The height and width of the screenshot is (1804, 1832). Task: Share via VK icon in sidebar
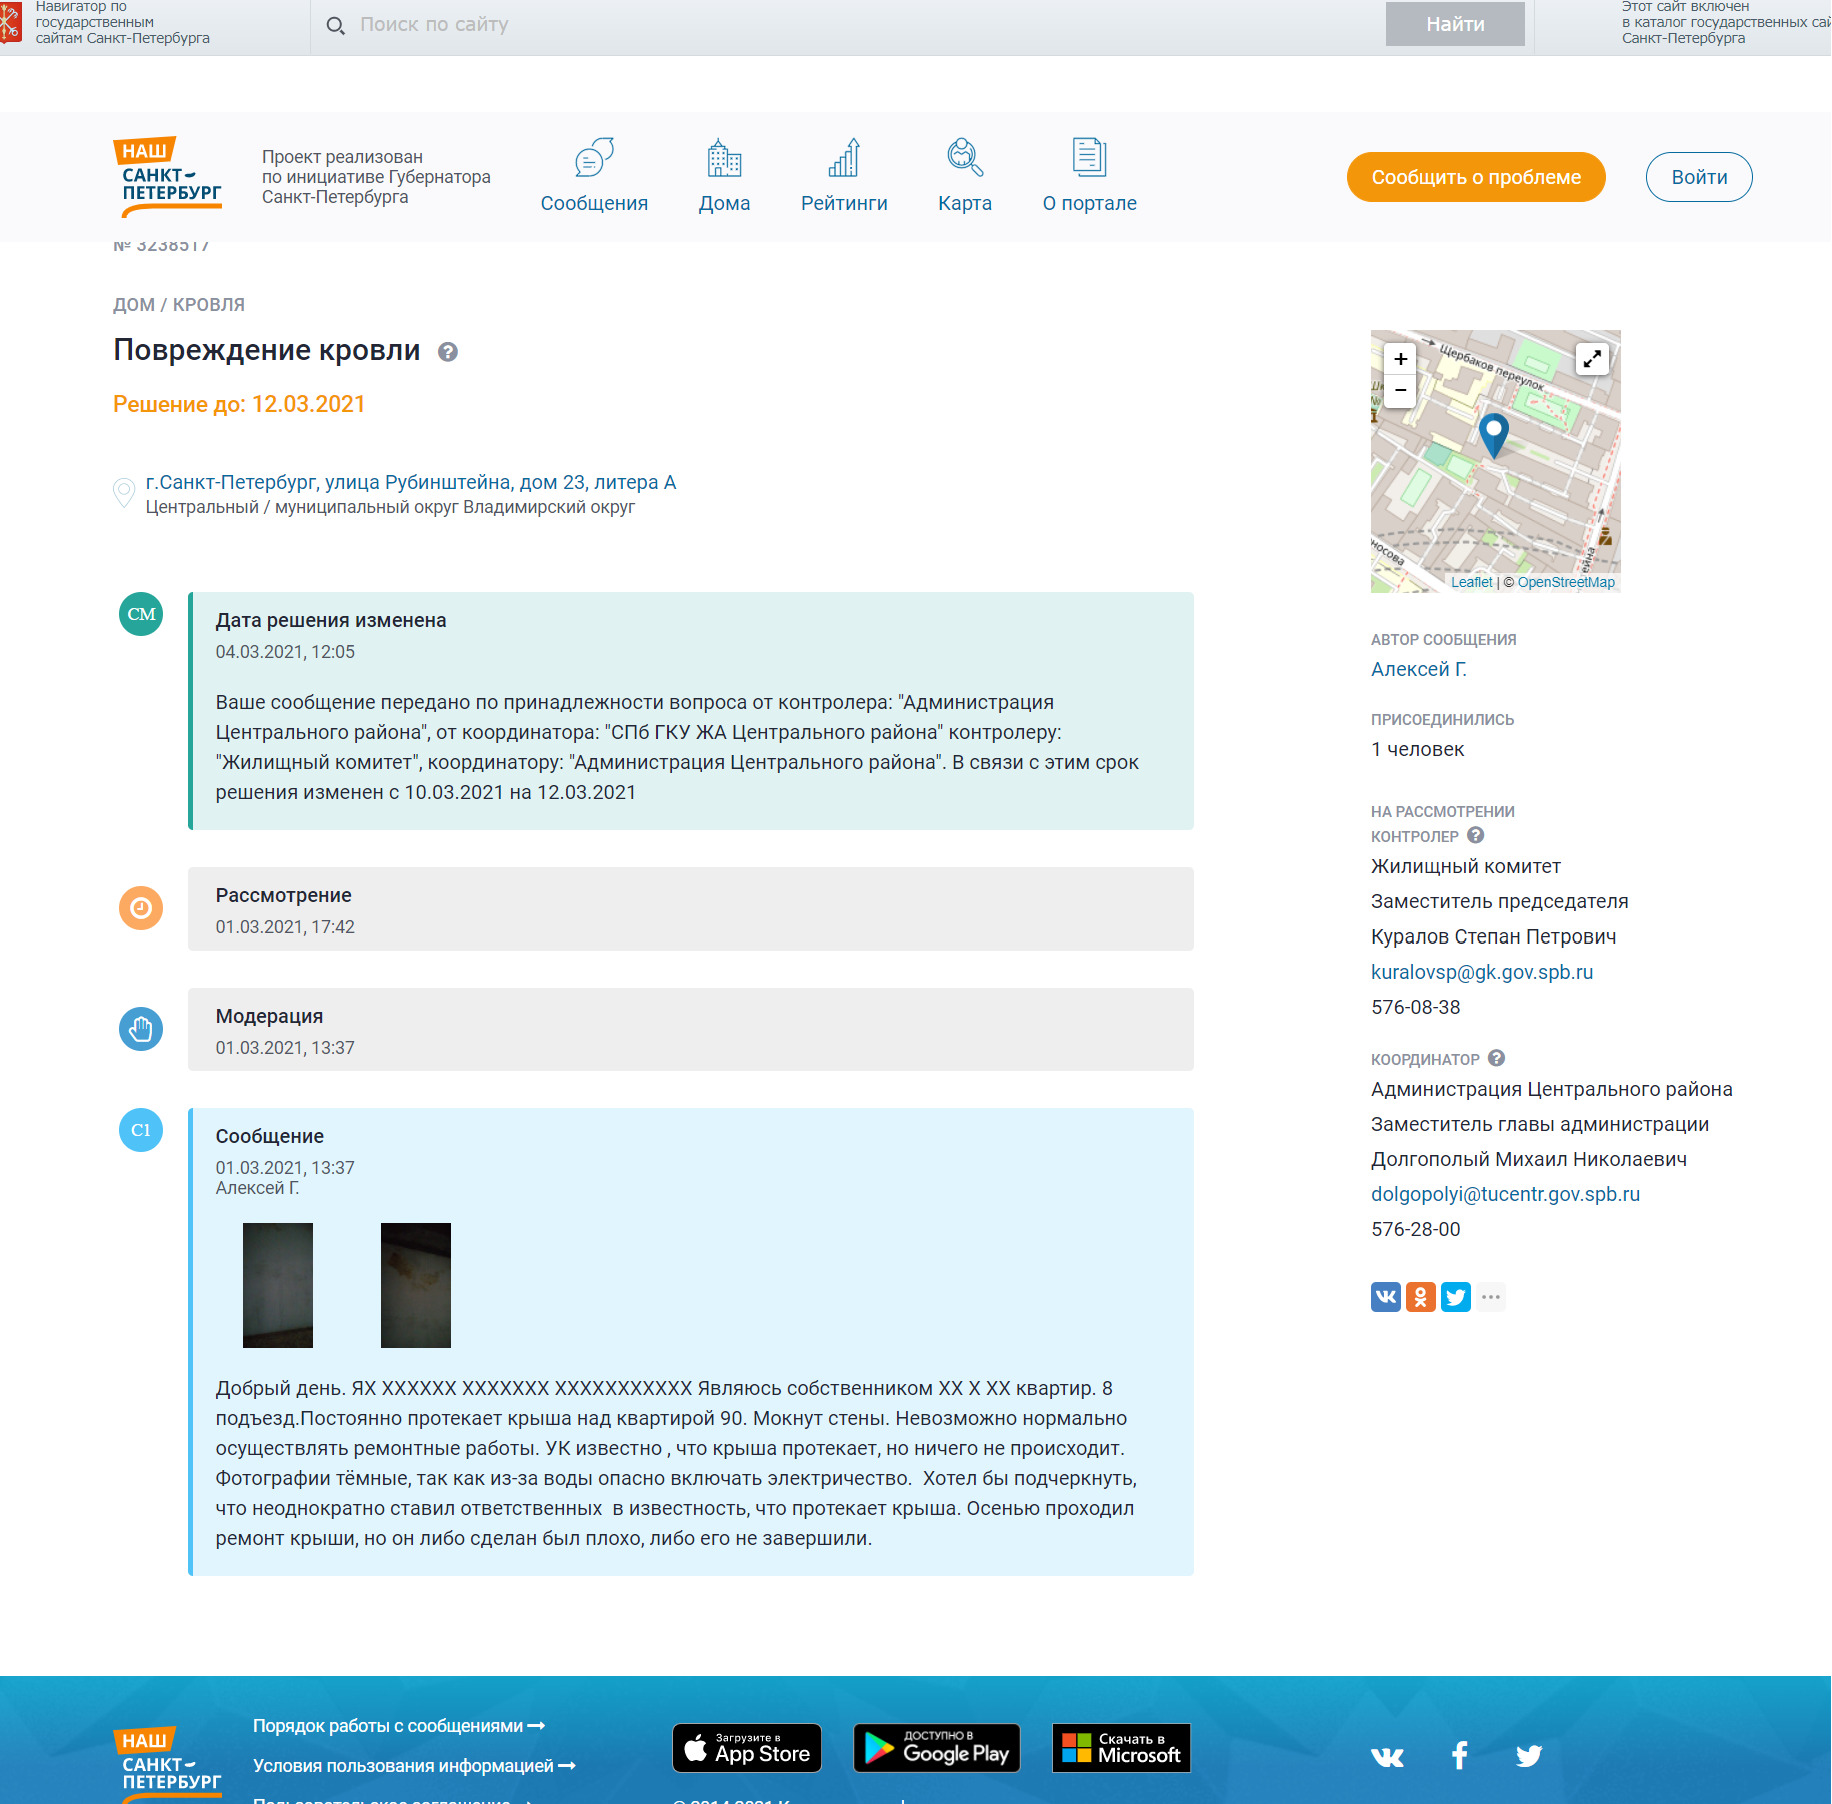pos(1386,1297)
